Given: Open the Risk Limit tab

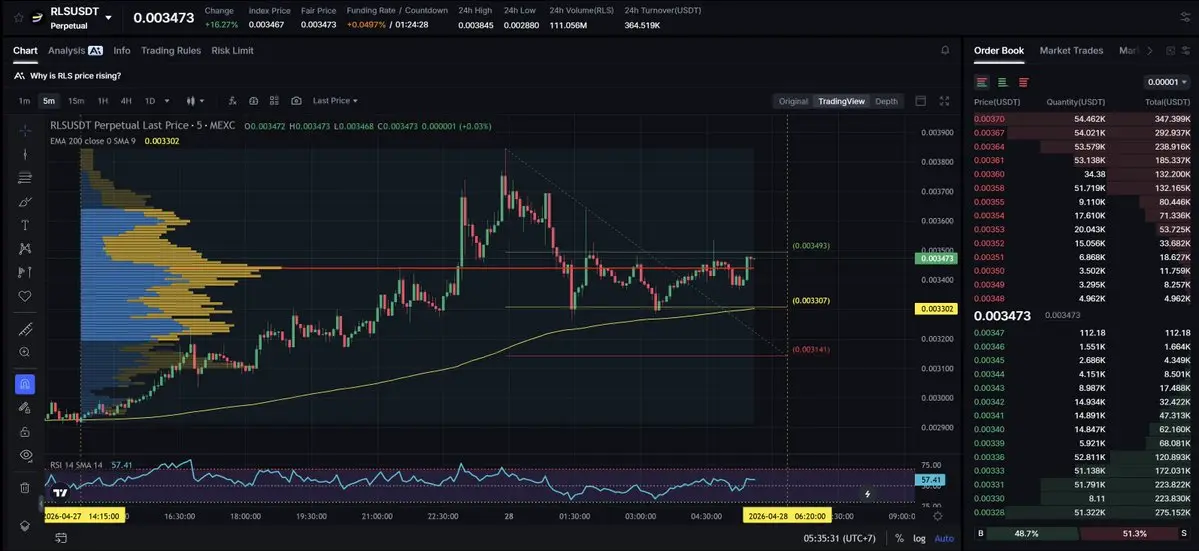Looking at the screenshot, I should [x=232, y=50].
